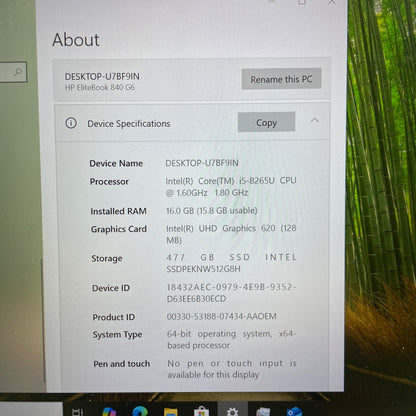Screen dimensions: 416x416
Task: Click the Rename this PC button
Action: 281,79
